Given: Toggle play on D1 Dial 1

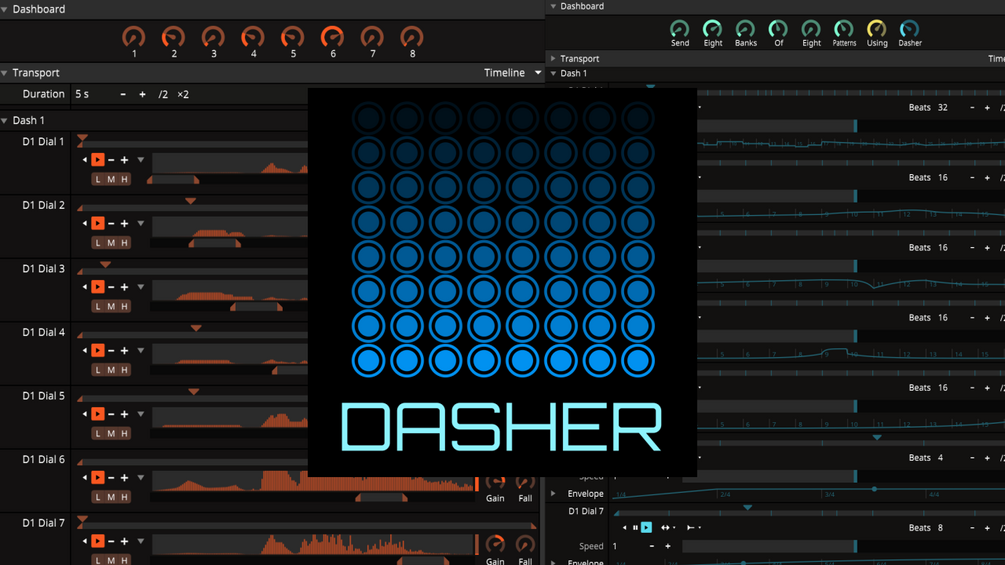Looking at the screenshot, I should pos(97,160).
